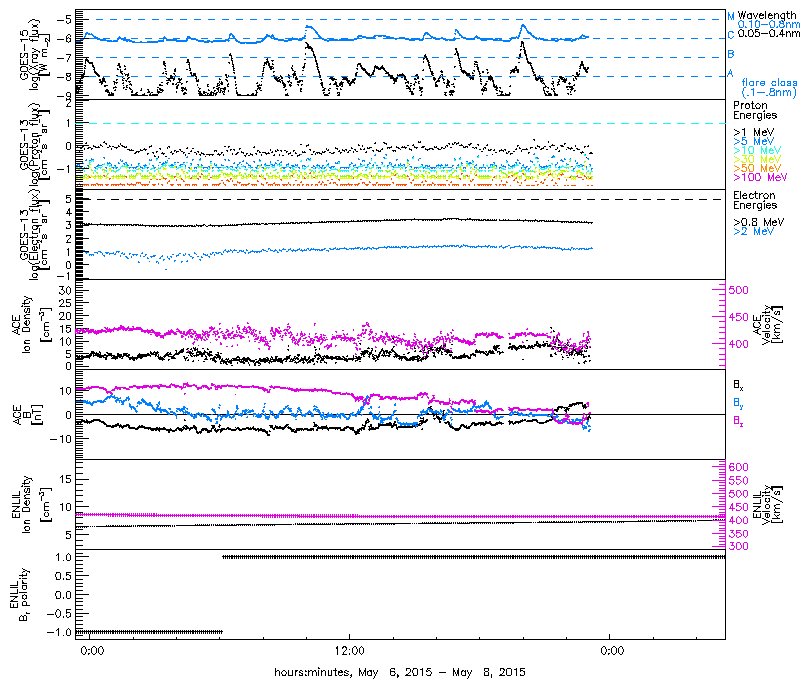Click the '1.0' Br polarity tick value
This screenshot has height=680, width=800.
(63, 557)
